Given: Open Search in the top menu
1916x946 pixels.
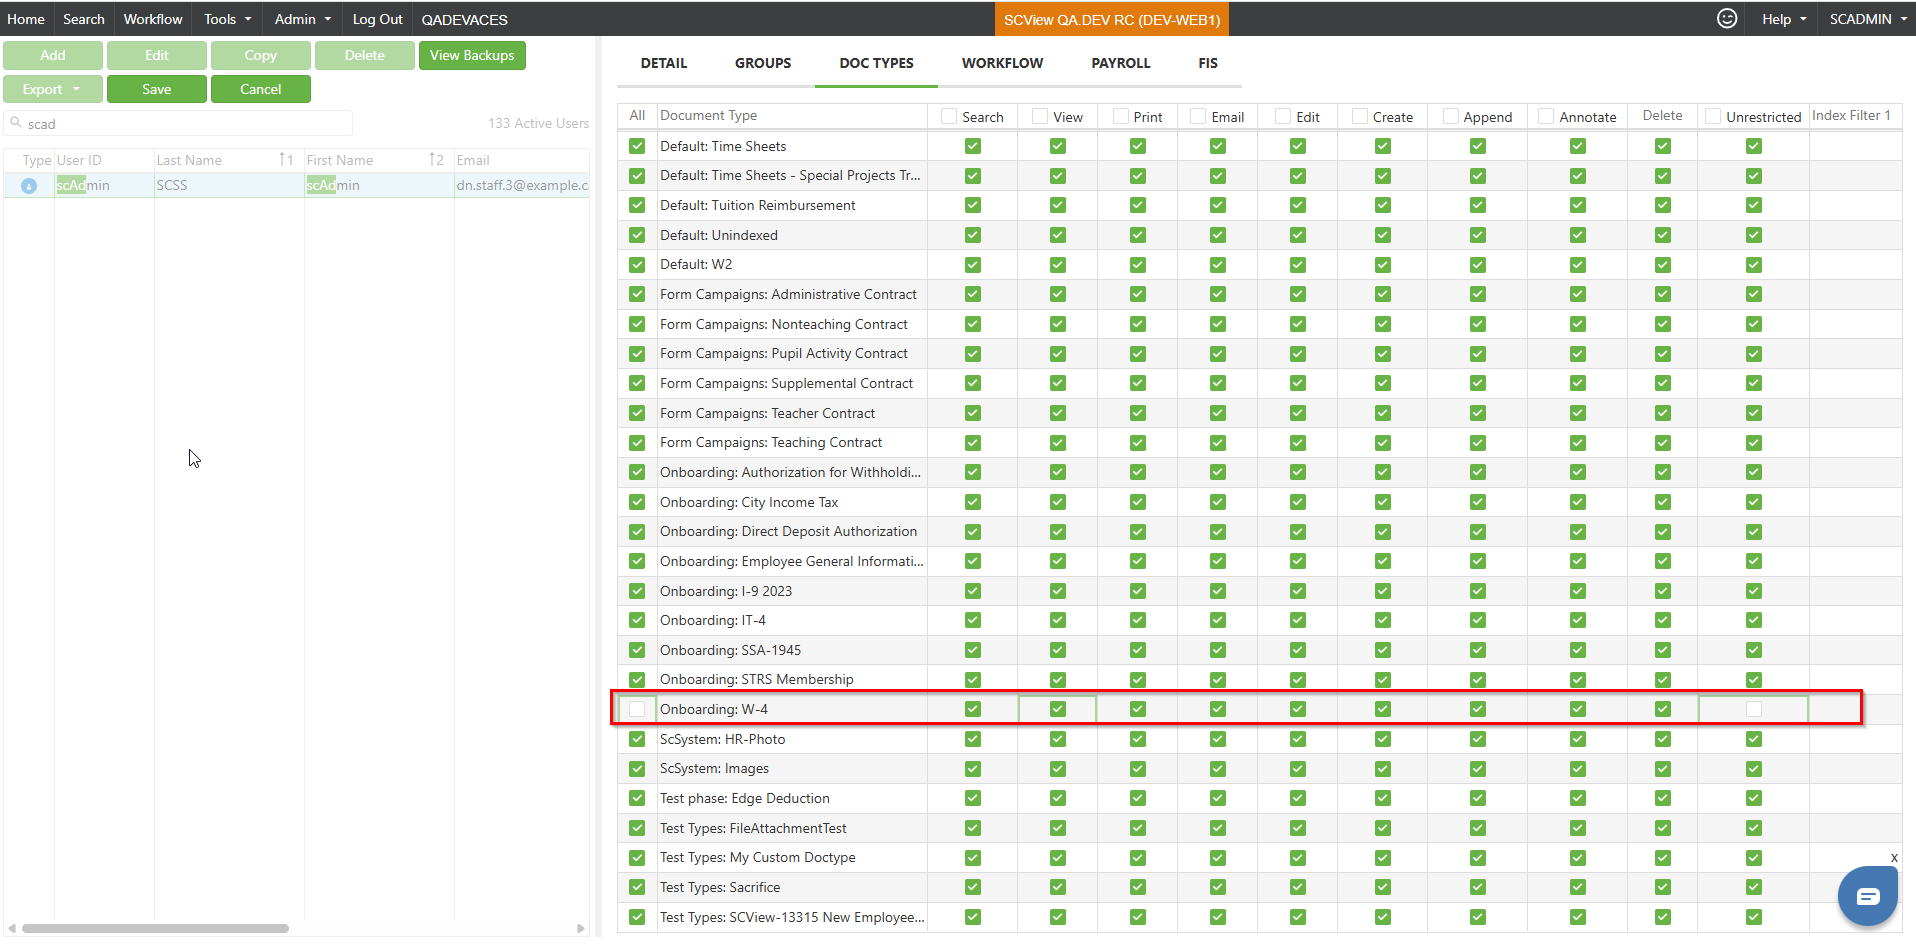Looking at the screenshot, I should pos(84,19).
